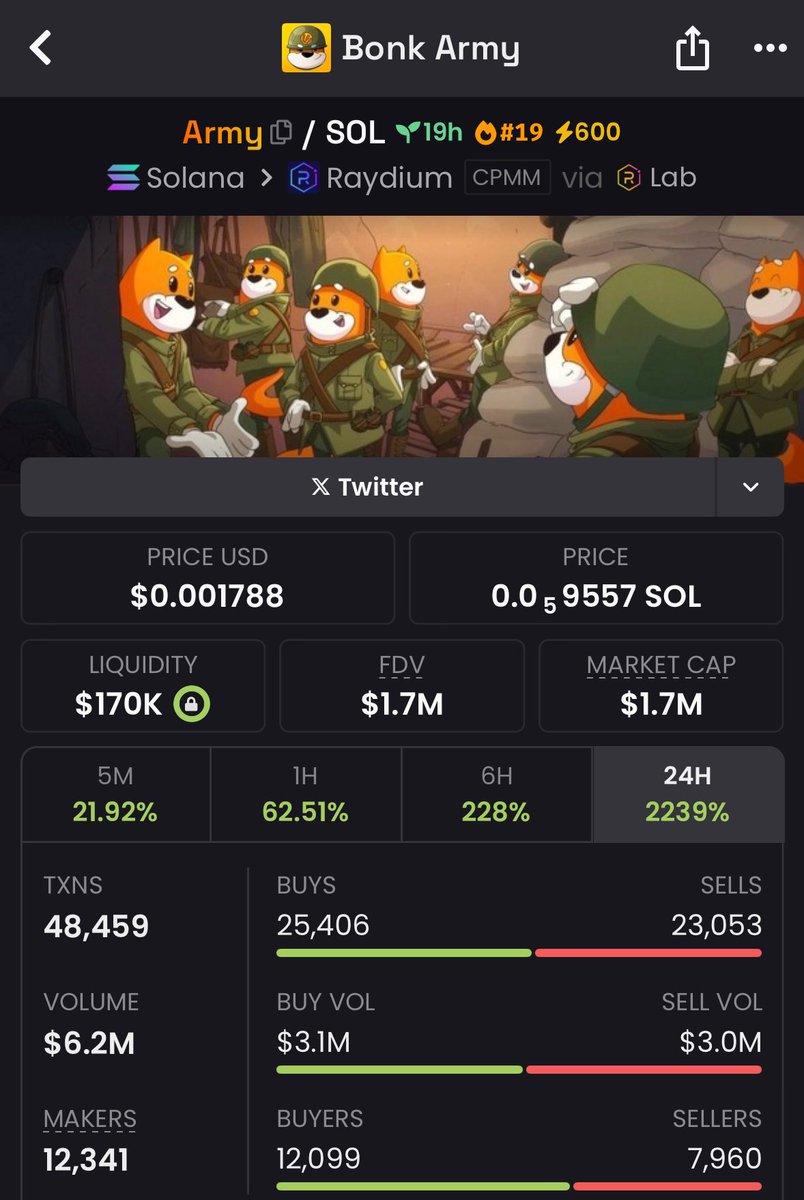Tap the Solana chain logo
Viewport: 804px width, 1200px height.
click(x=124, y=178)
